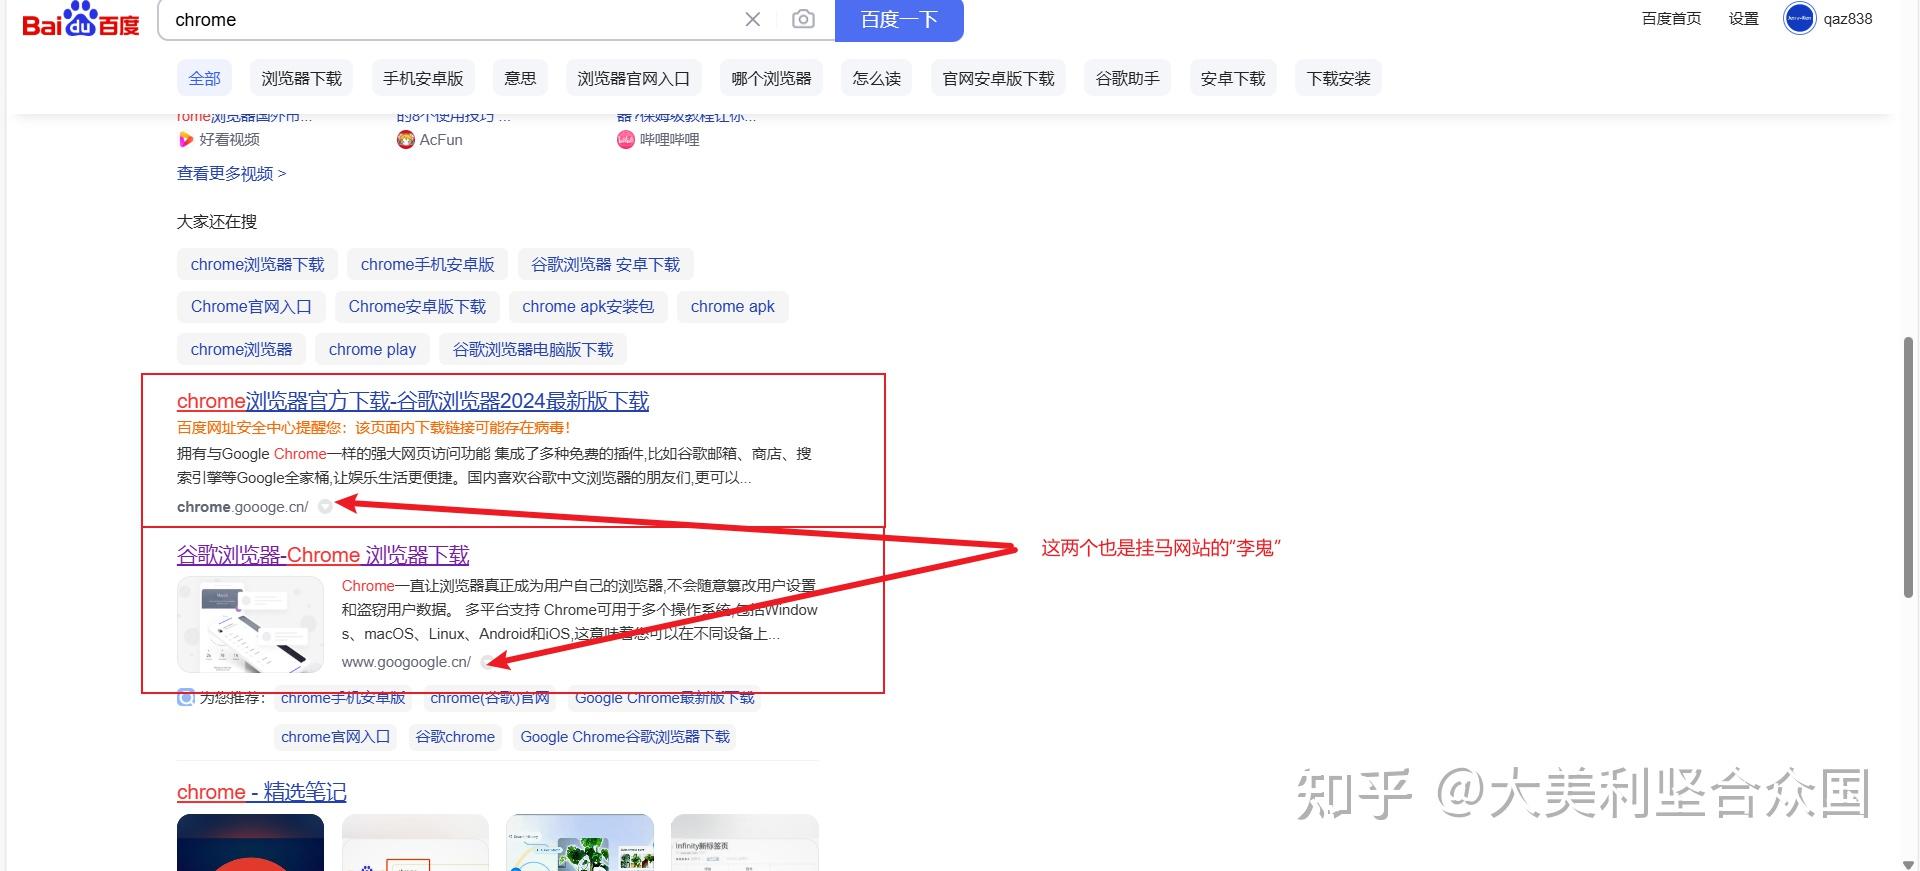1920x871 pixels.
Task: Click the www.googoogle.cn URL text
Action: pyautogui.click(x=406, y=662)
